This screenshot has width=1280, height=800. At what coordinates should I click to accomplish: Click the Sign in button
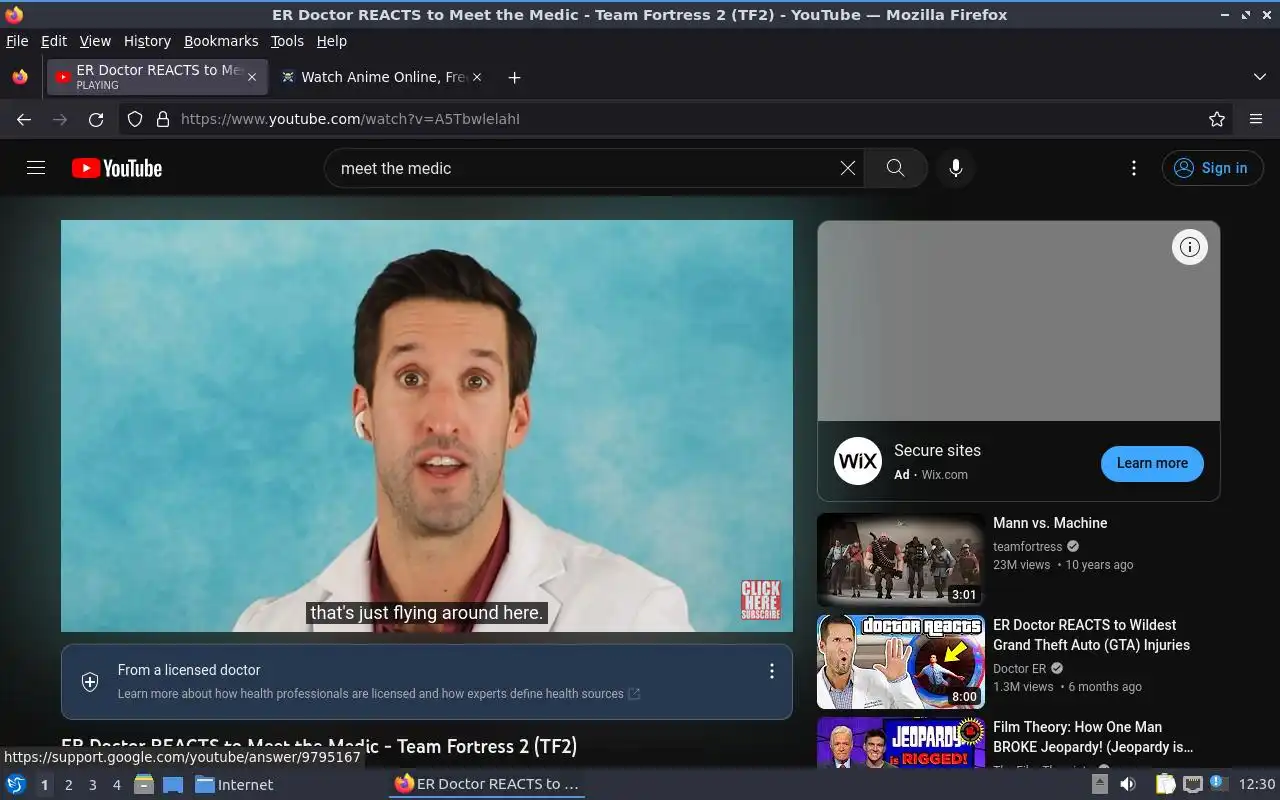click(1212, 168)
